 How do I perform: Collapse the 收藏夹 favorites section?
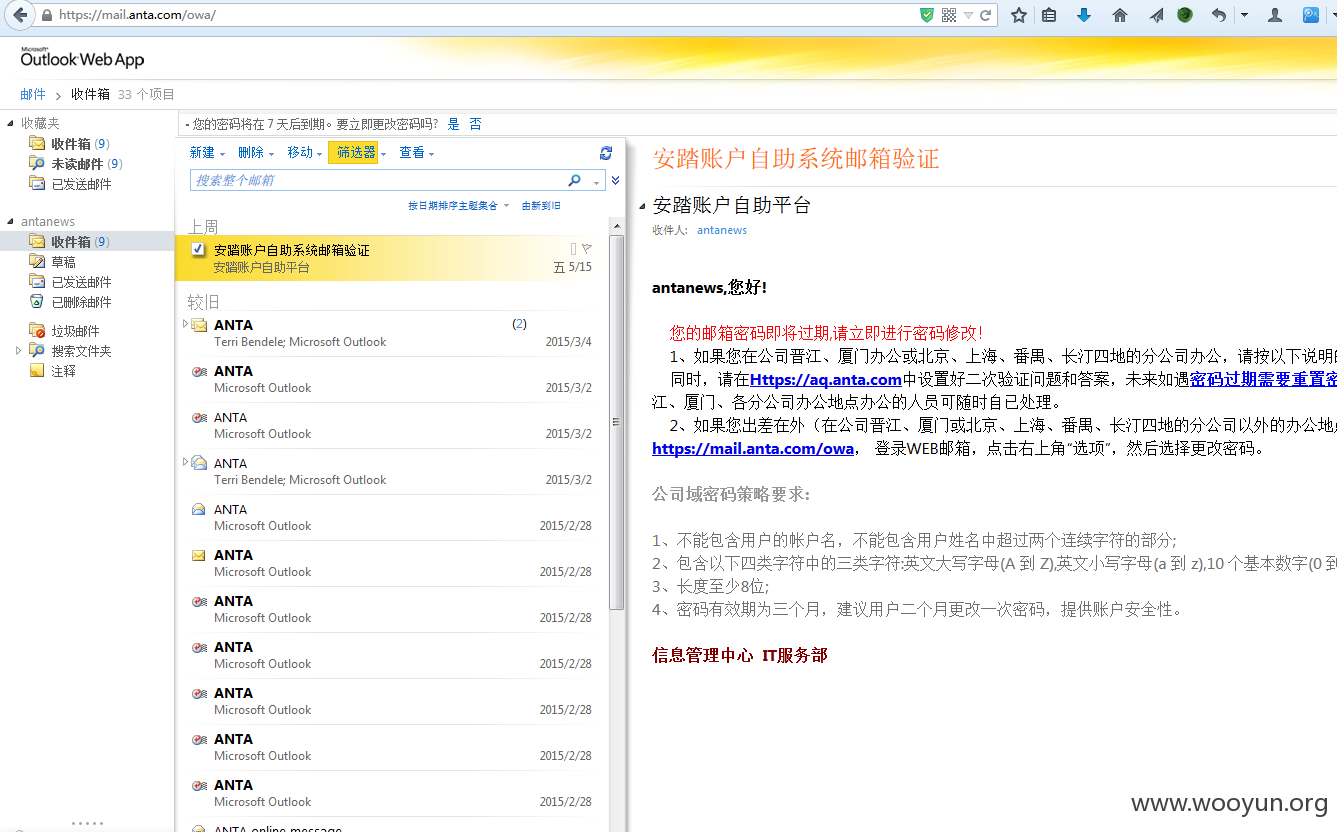[11, 123]
